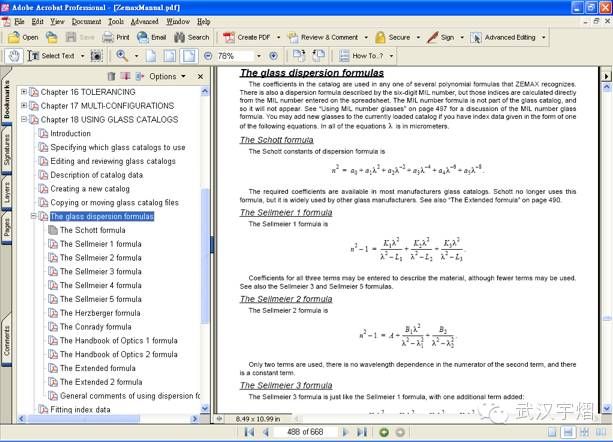Collapse Chapter 18 USING GLASS CATALOGS
Image resolution: width=613 pixels, height=442 pixels.
tap(24, 119)
